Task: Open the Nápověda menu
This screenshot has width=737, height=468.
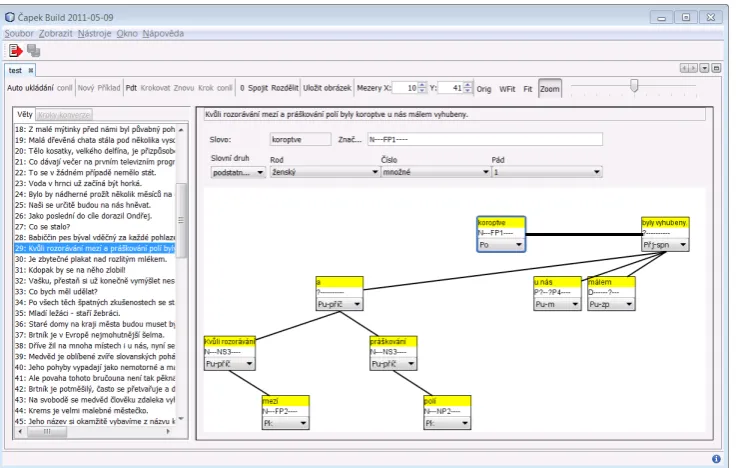Action: 163,33
